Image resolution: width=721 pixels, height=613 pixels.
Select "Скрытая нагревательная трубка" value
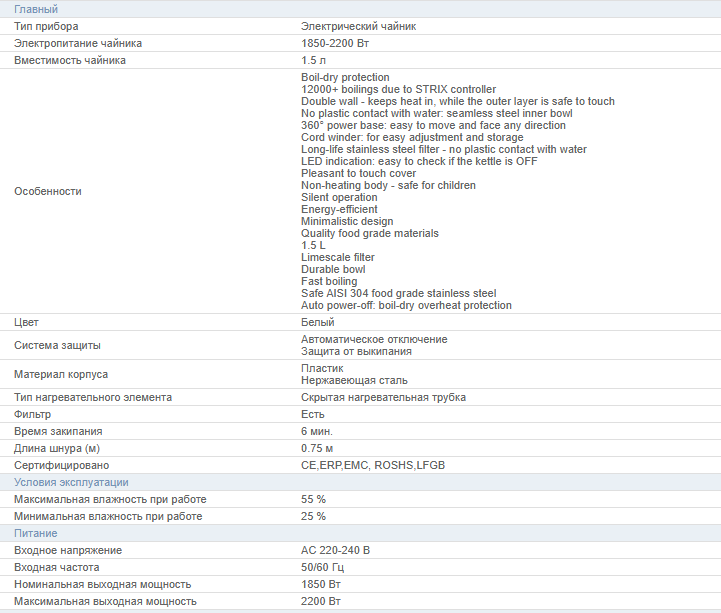383,397
